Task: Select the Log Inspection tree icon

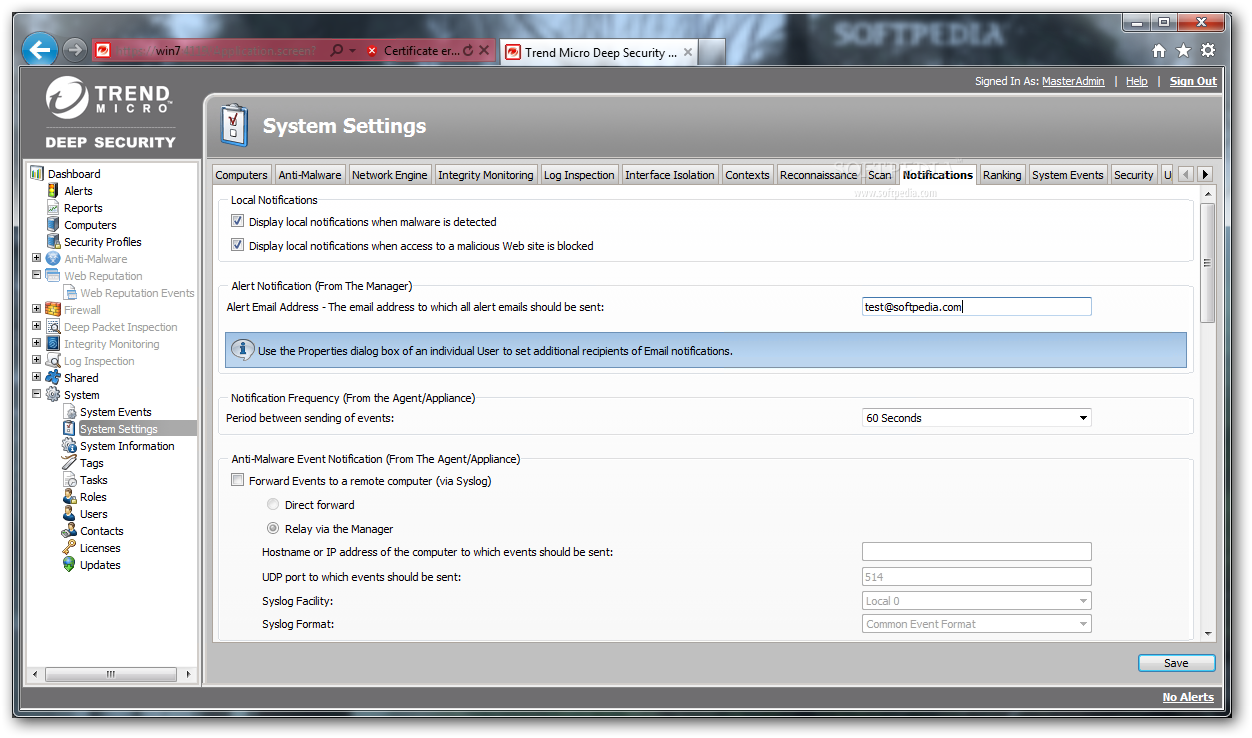Action: pyautogui.click(x=53, y=361)
